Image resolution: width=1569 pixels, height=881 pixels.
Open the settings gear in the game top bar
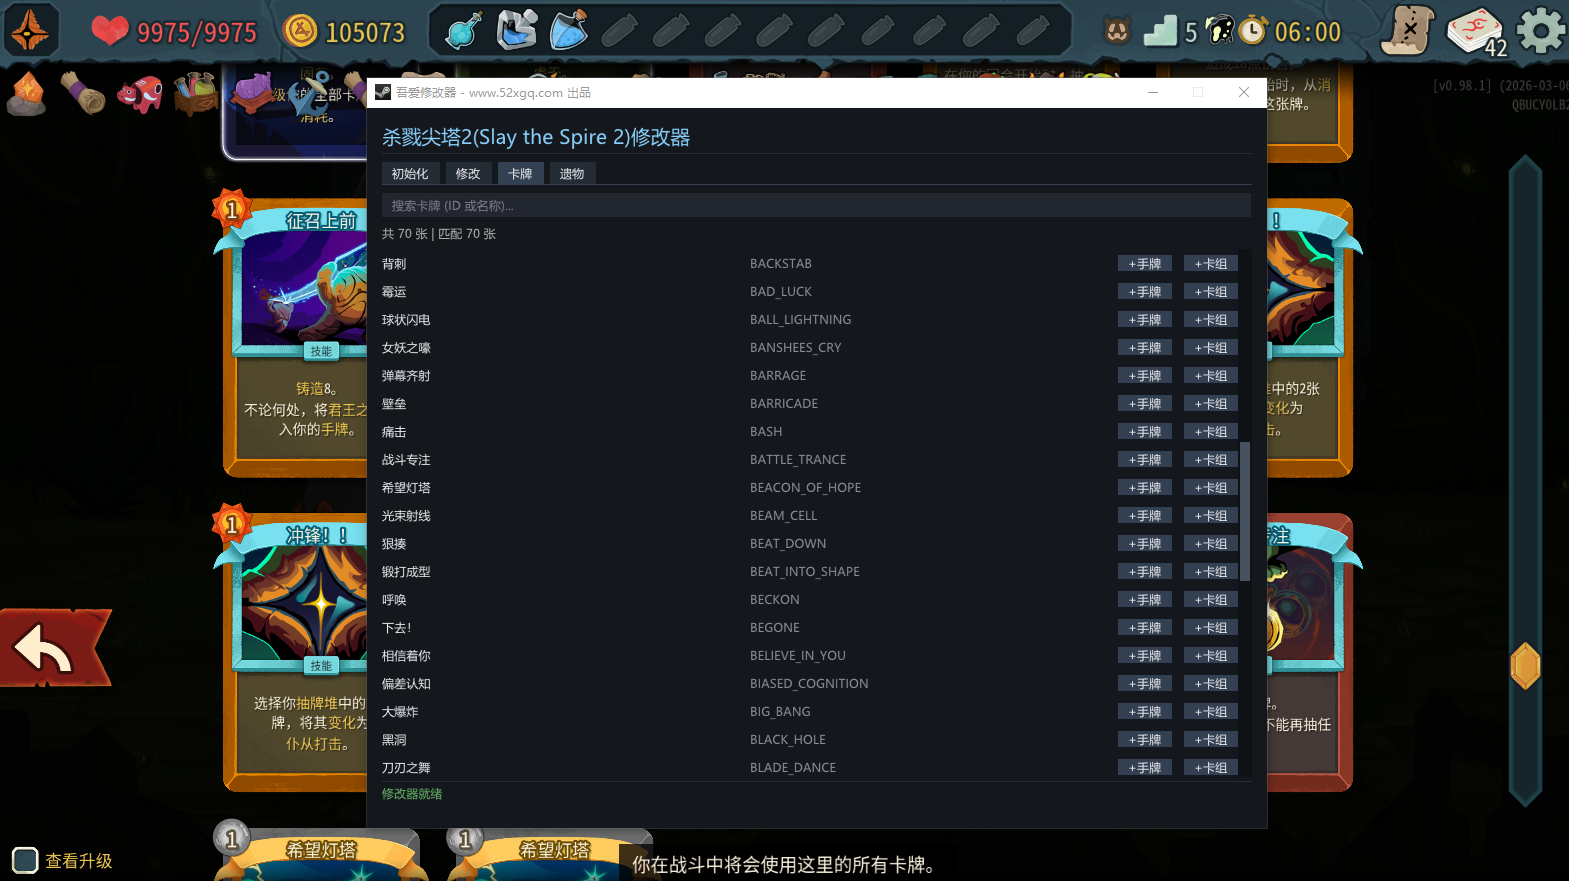pos(1541,30)
